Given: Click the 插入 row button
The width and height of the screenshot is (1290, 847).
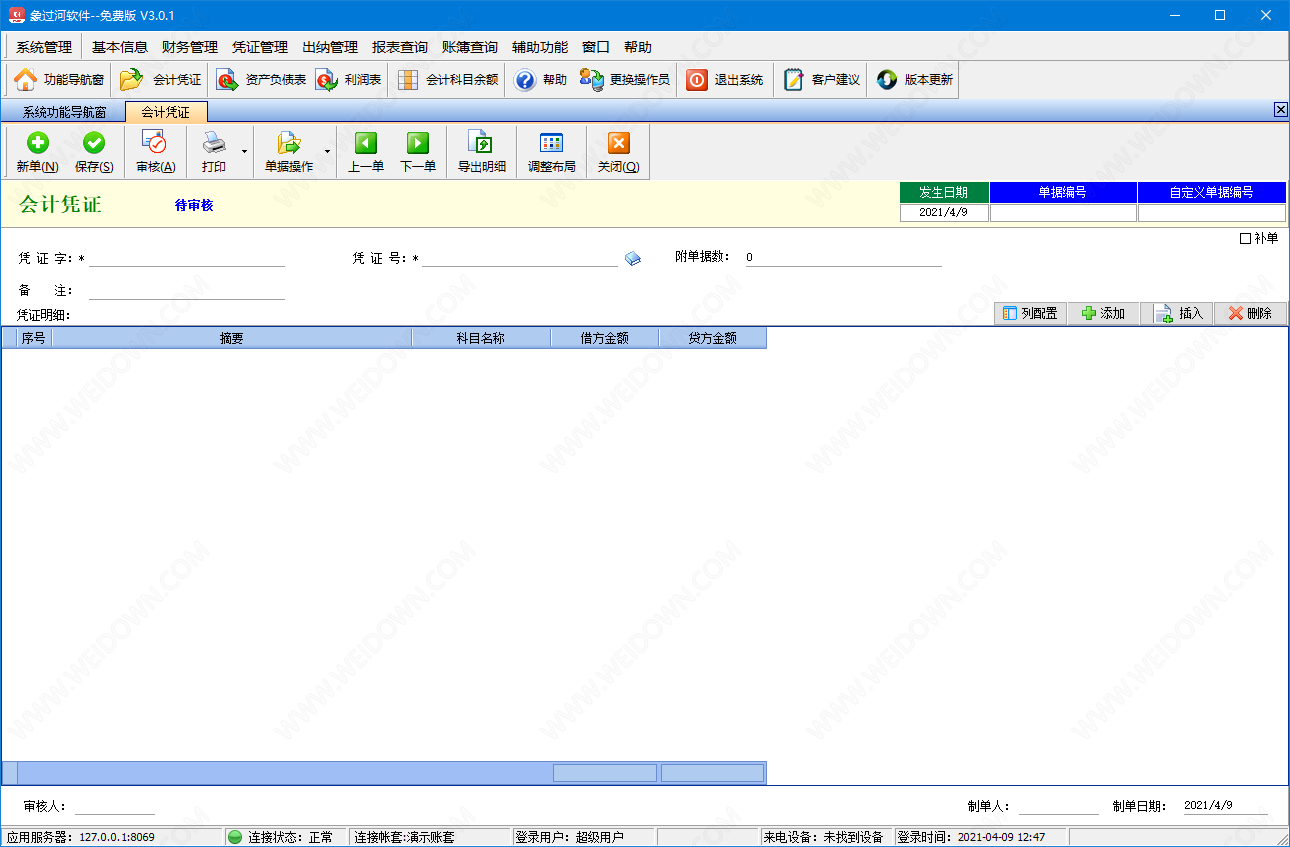Looking at the screenshot, I should [x=1177, y=313].
